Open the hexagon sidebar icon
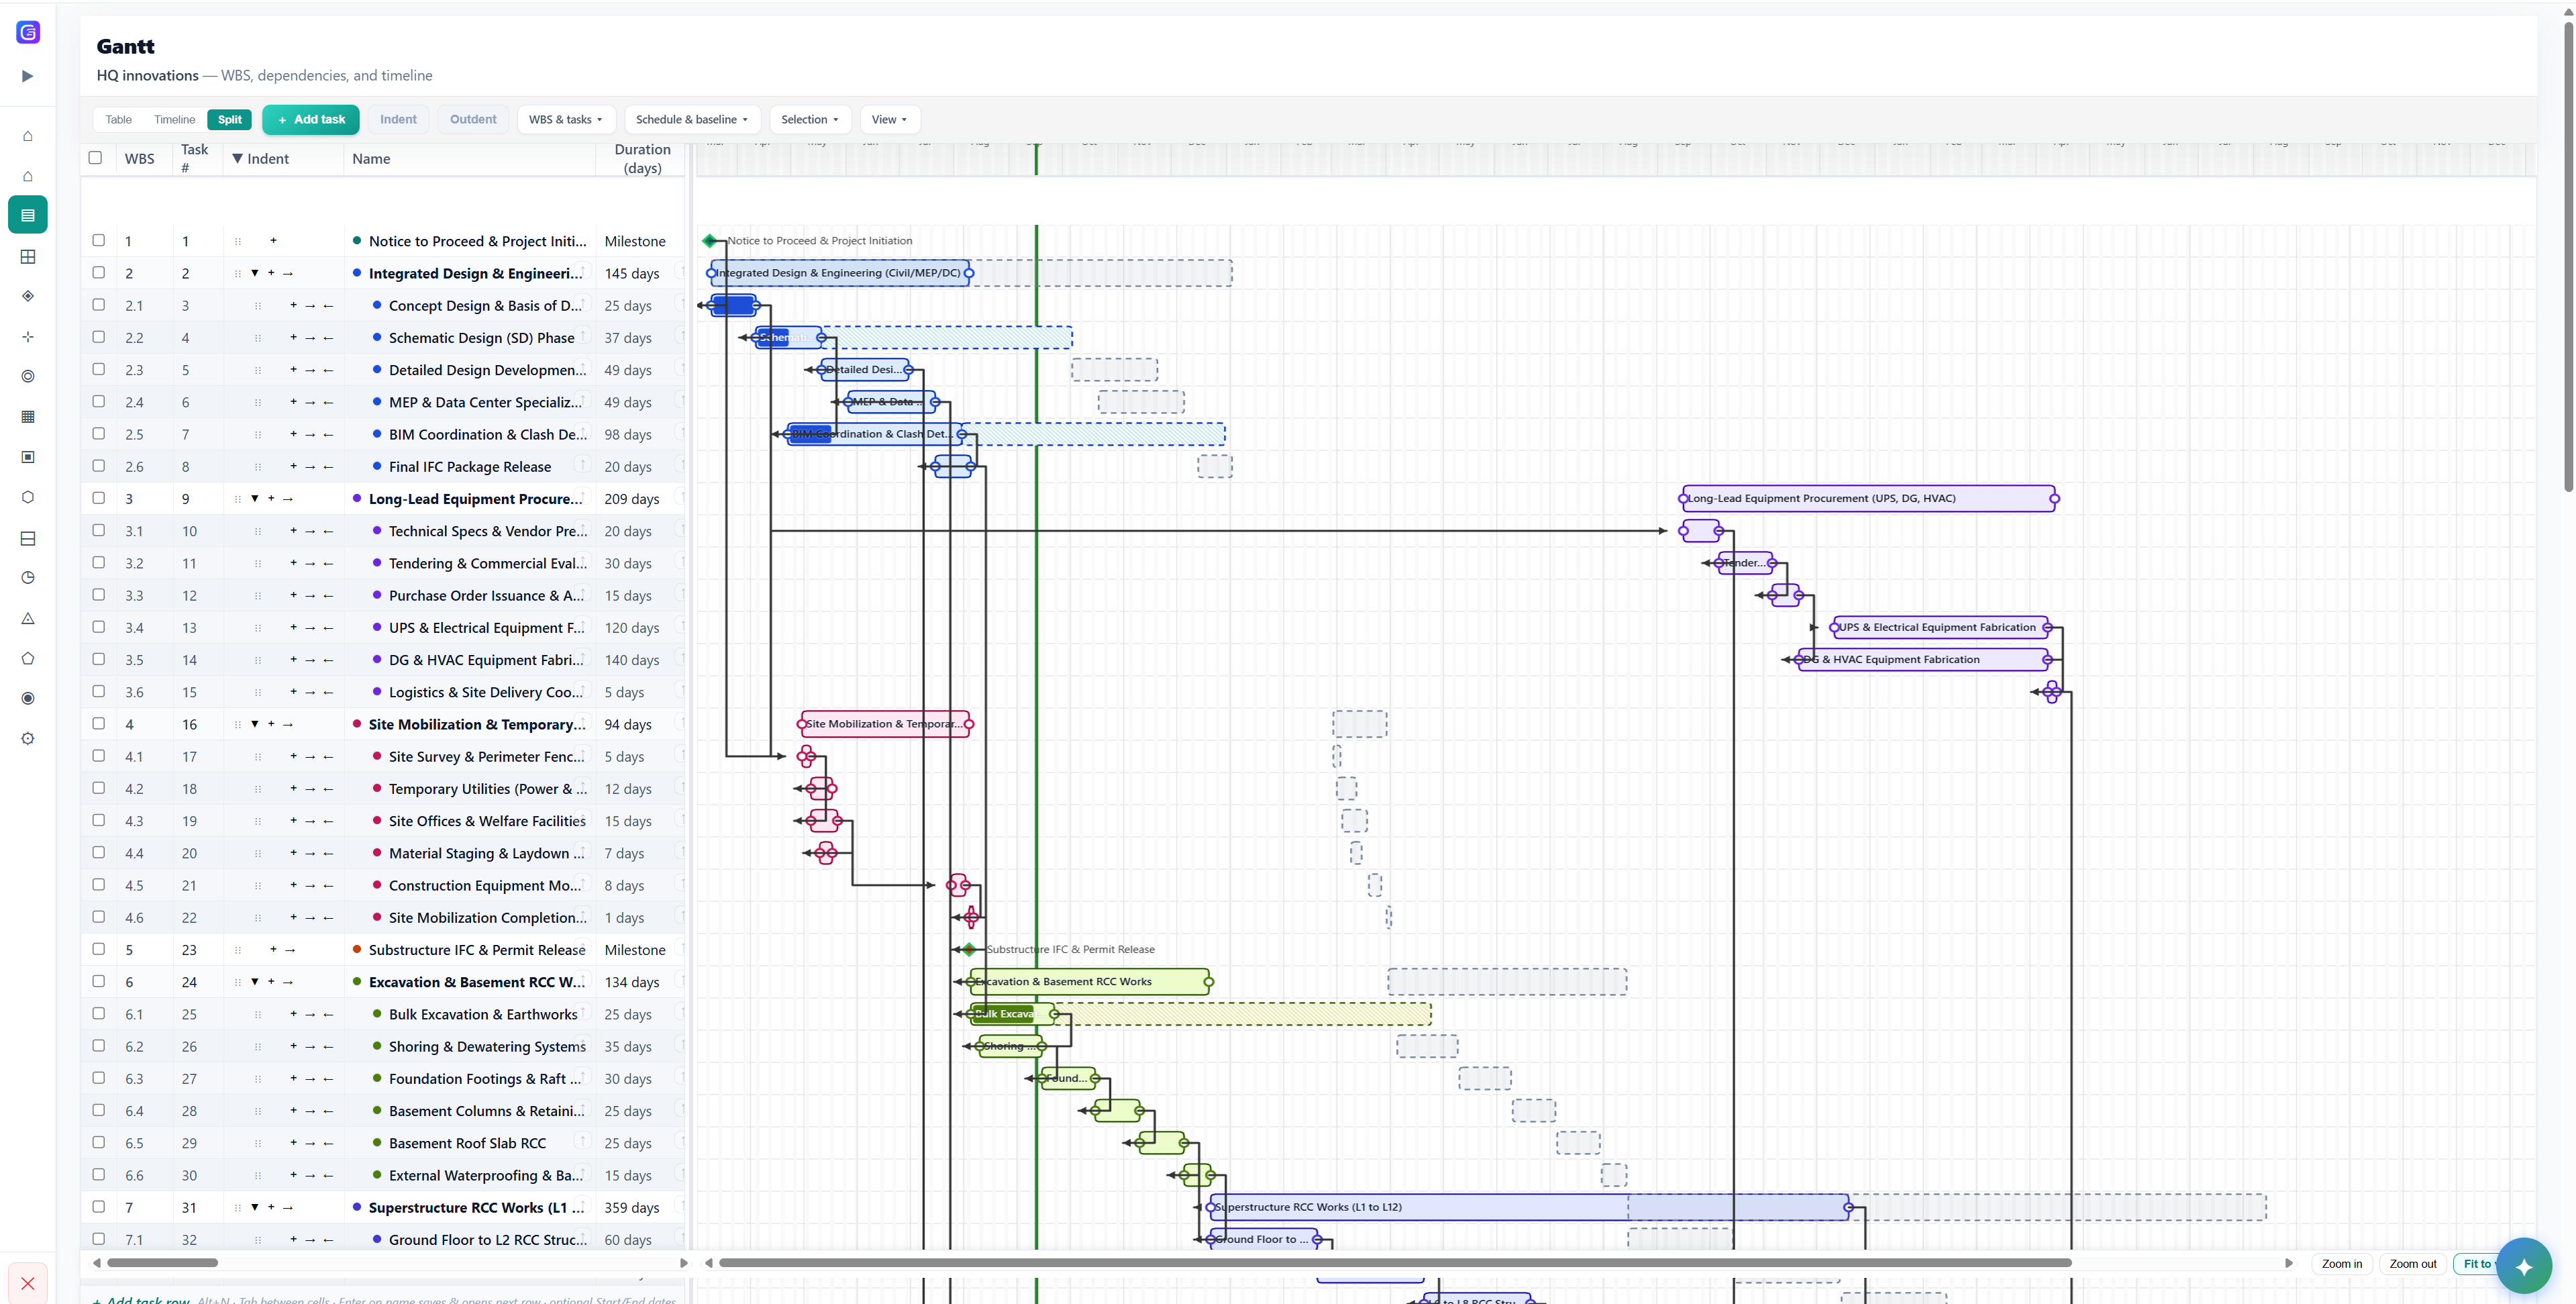 pos(28,497)
